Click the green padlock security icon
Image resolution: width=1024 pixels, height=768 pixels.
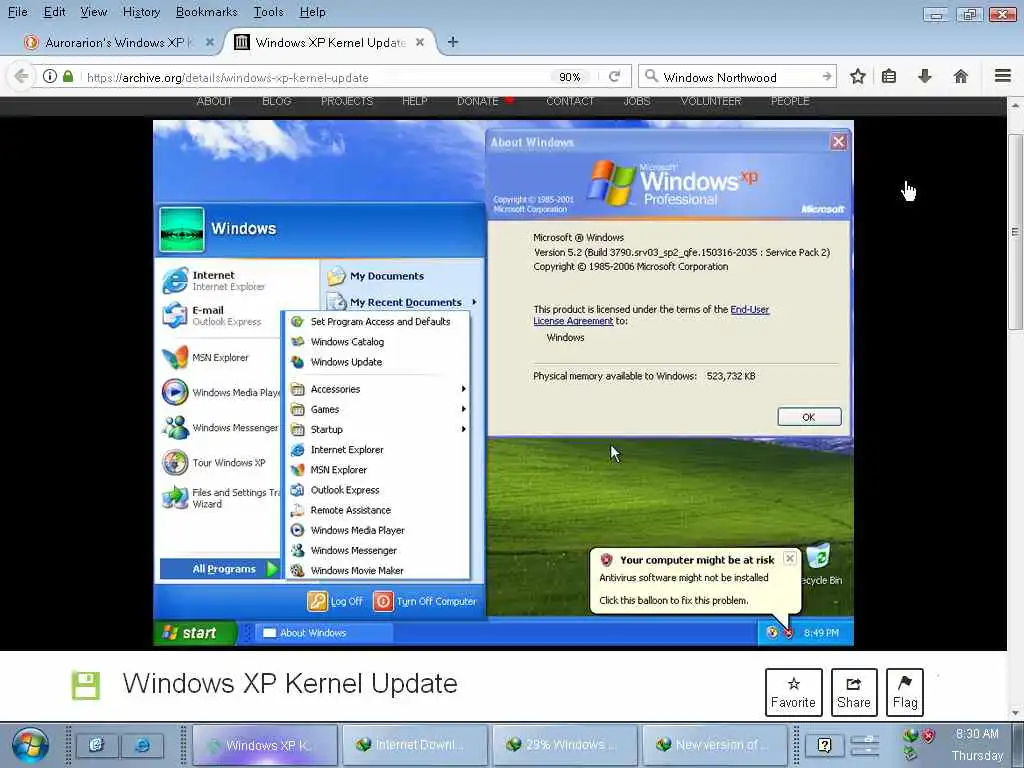68,76
